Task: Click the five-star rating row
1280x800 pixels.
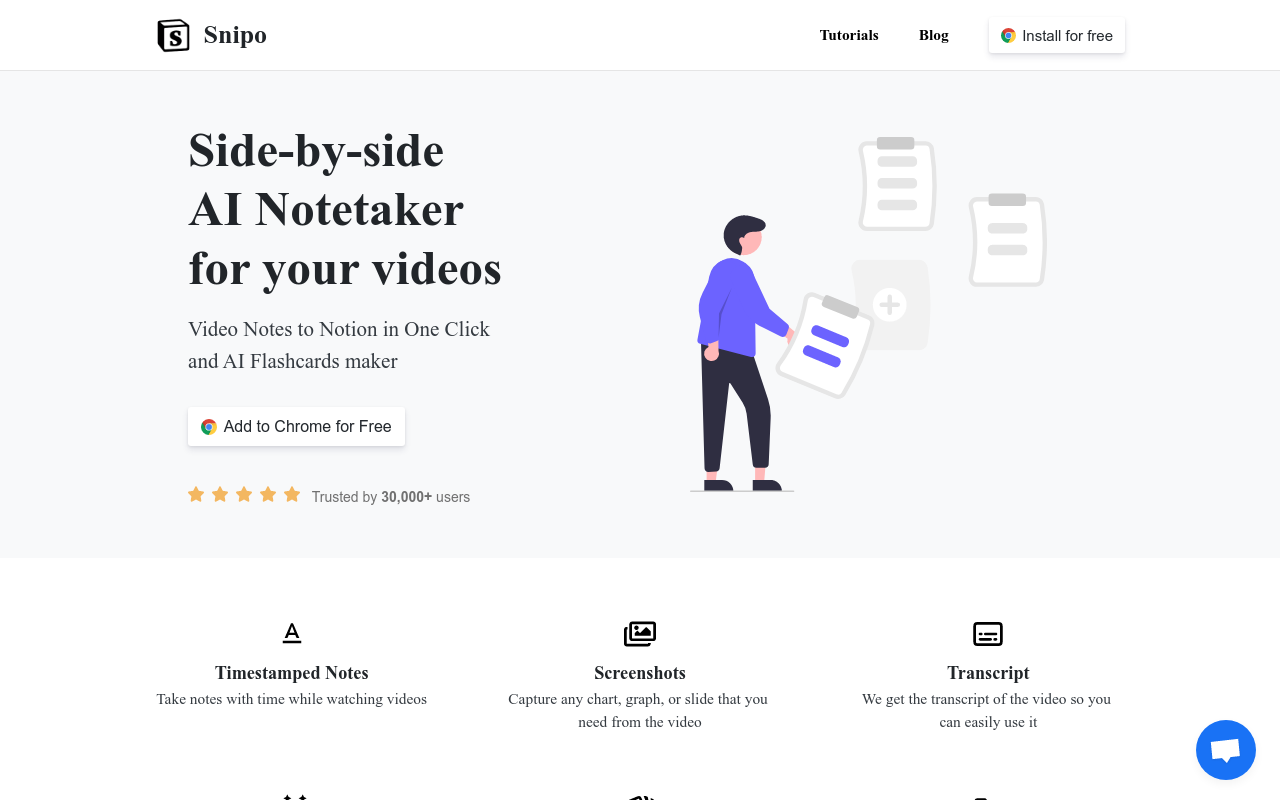Action: click(x=244, y=494)
